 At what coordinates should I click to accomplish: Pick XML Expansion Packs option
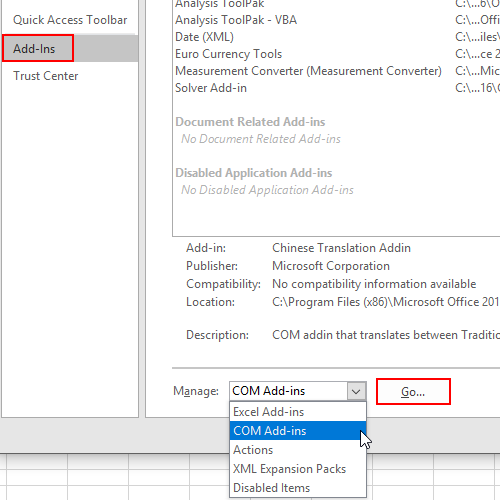(x=298, y=469)
